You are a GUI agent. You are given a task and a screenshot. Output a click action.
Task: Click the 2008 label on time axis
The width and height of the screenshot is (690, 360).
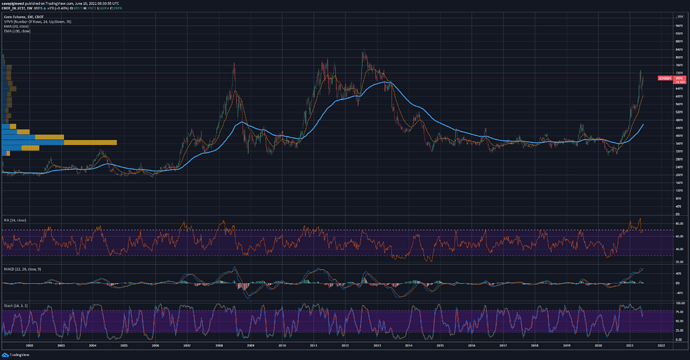219,346
